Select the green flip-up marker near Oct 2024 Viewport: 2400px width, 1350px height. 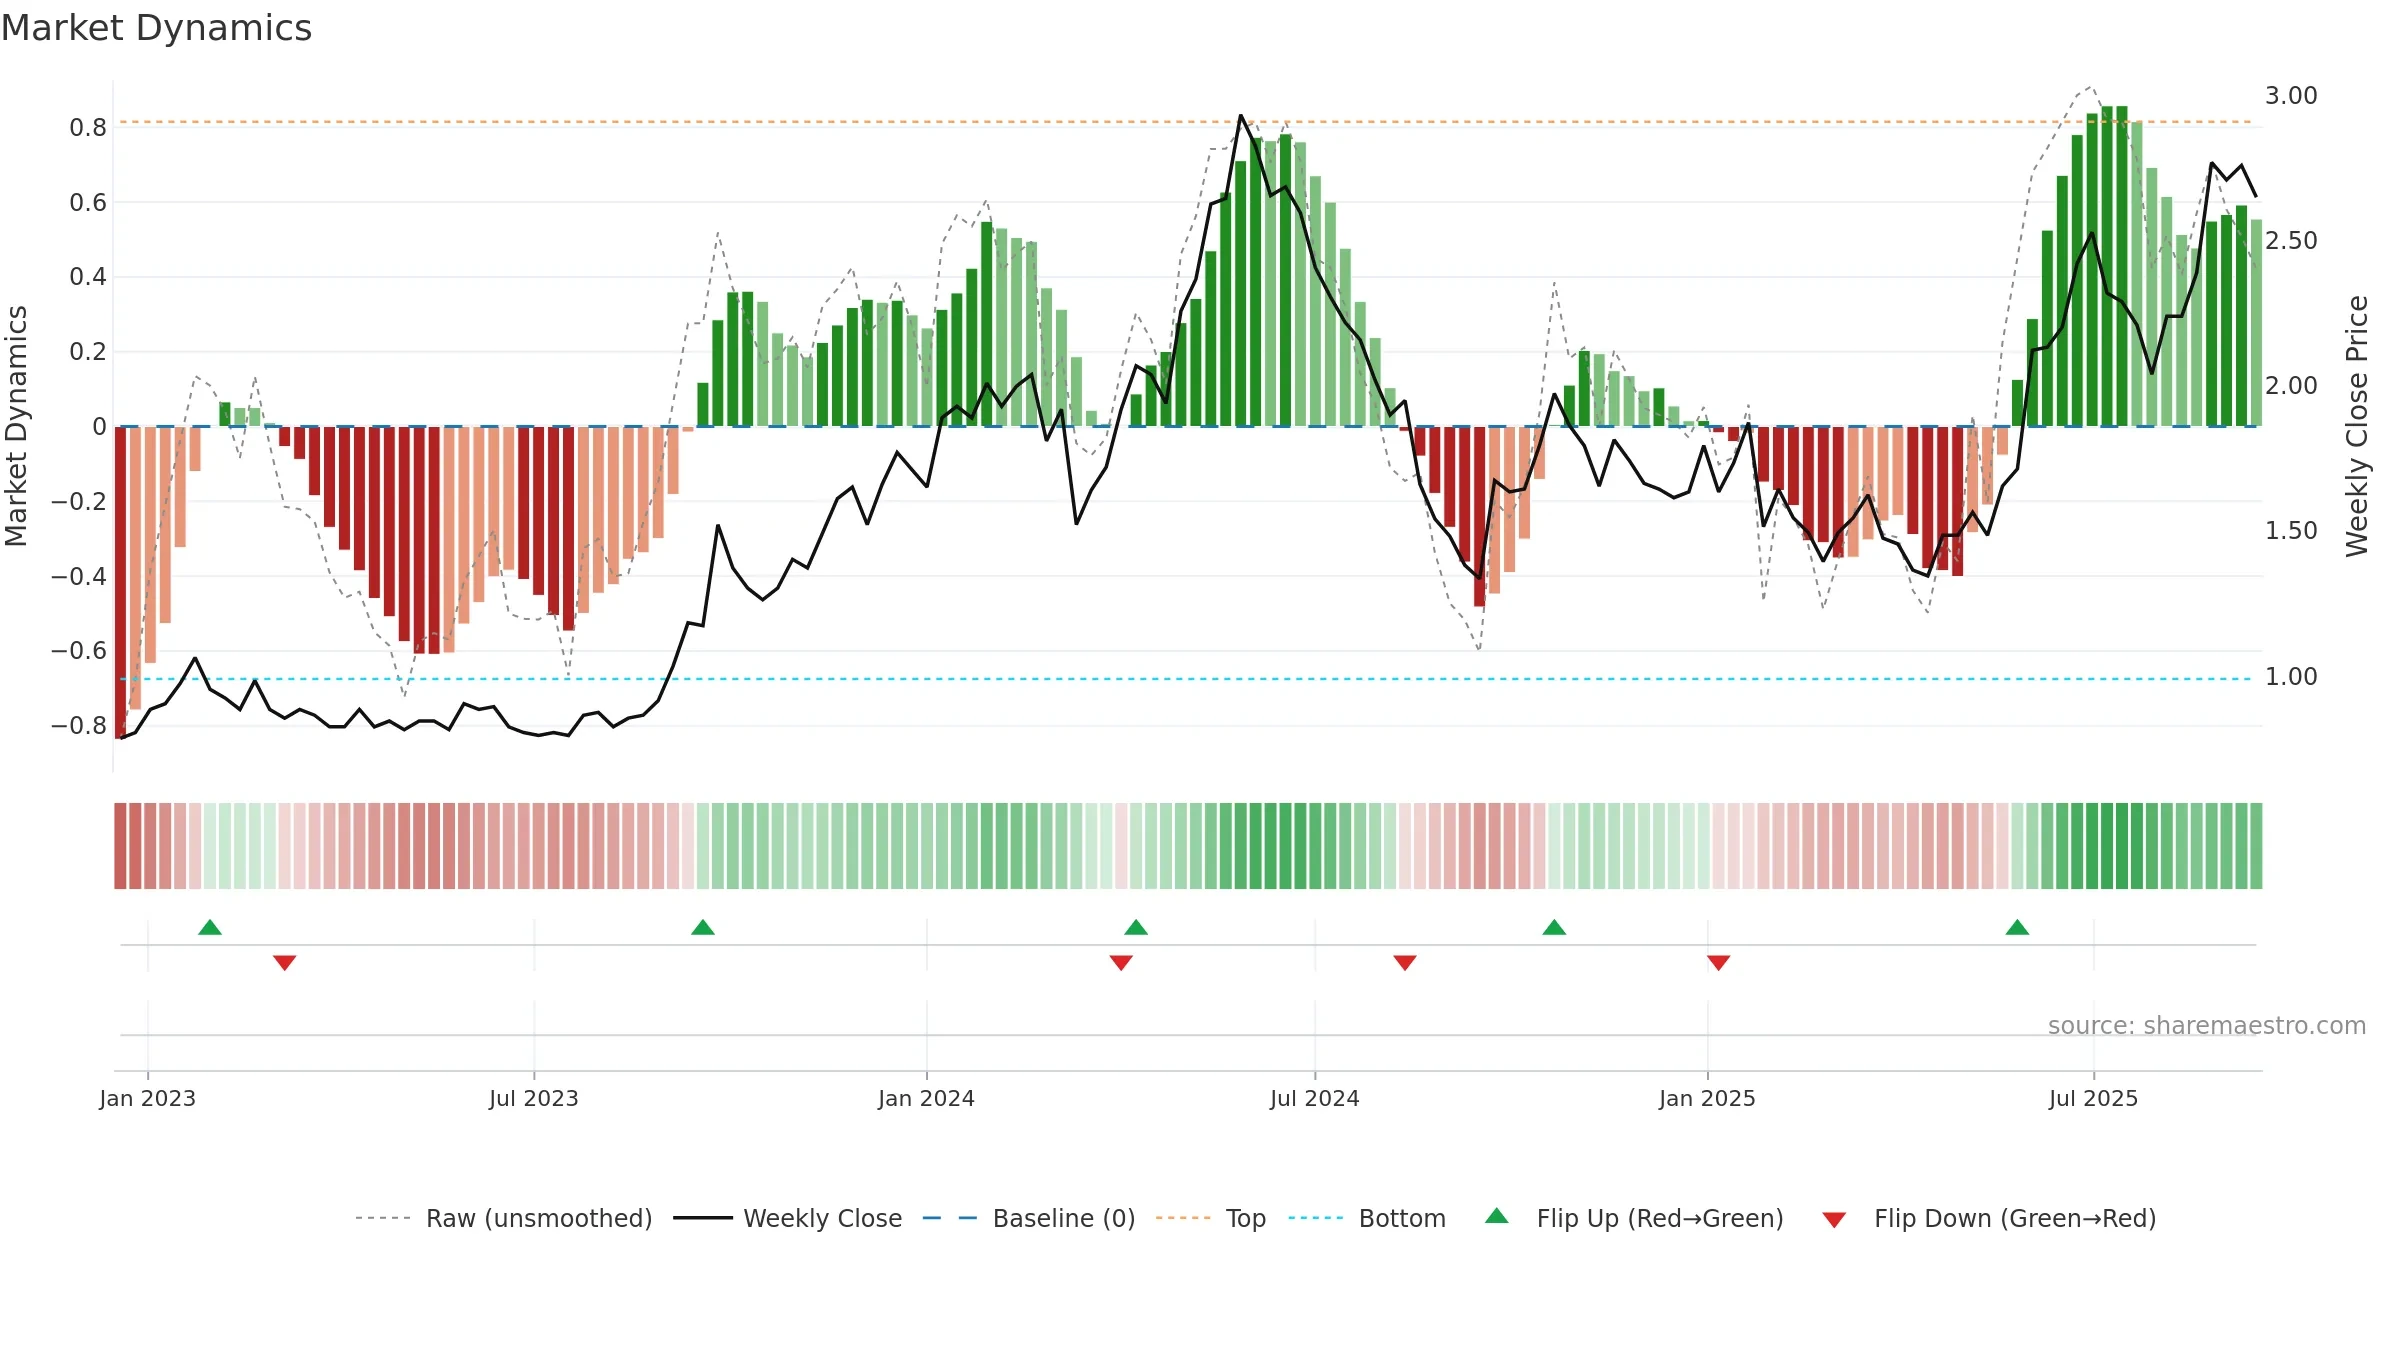coord(1554,927)
